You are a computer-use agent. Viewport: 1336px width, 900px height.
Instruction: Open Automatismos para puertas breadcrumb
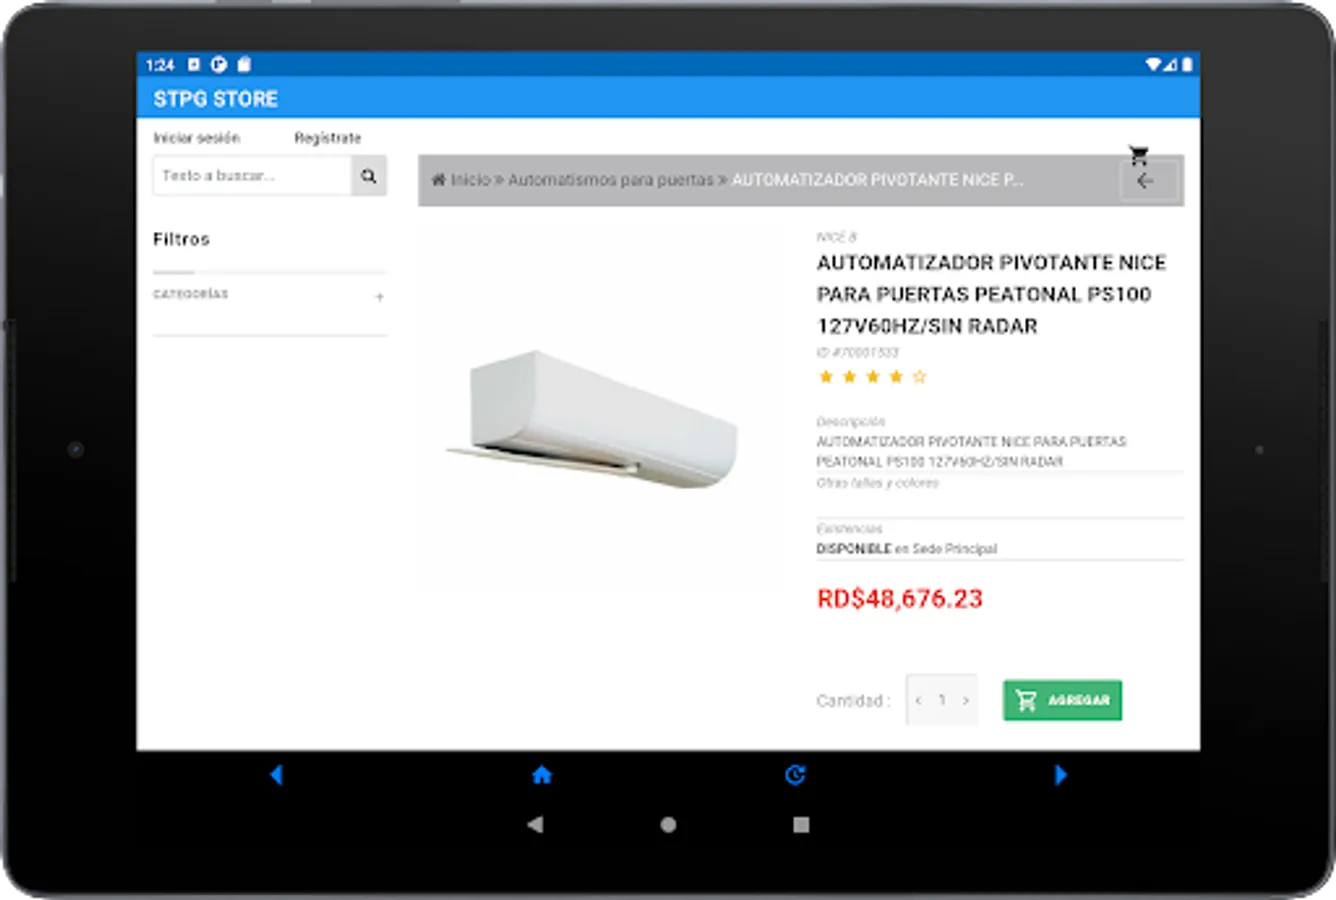click(611, 180)
